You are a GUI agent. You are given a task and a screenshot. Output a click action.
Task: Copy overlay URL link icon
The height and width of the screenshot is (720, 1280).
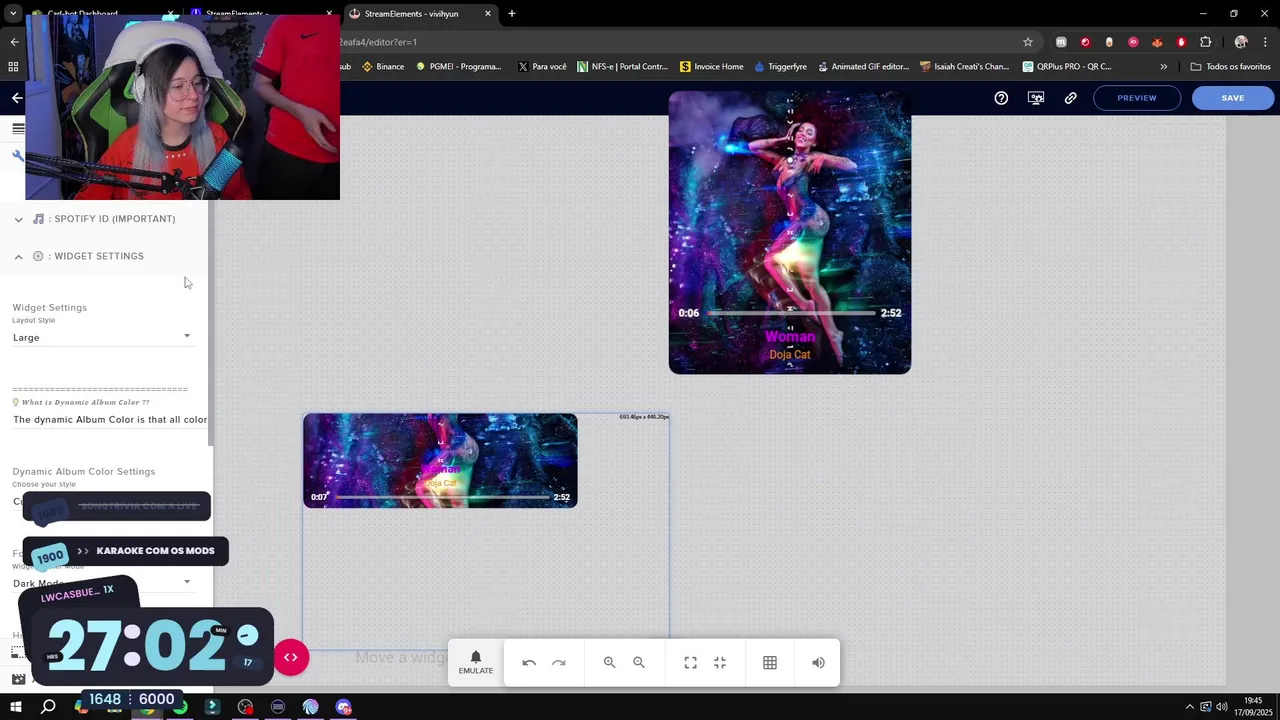pyautogui.click(x=1070, y=98)
